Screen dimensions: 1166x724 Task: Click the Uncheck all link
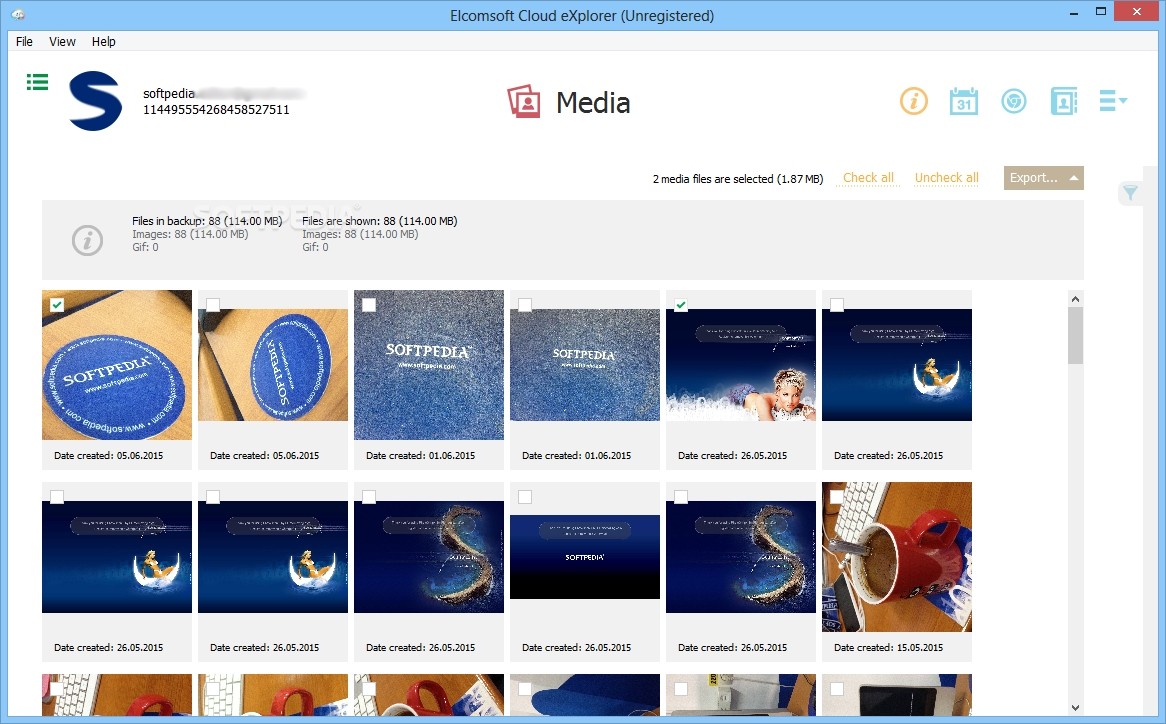(x=947, y=178)
